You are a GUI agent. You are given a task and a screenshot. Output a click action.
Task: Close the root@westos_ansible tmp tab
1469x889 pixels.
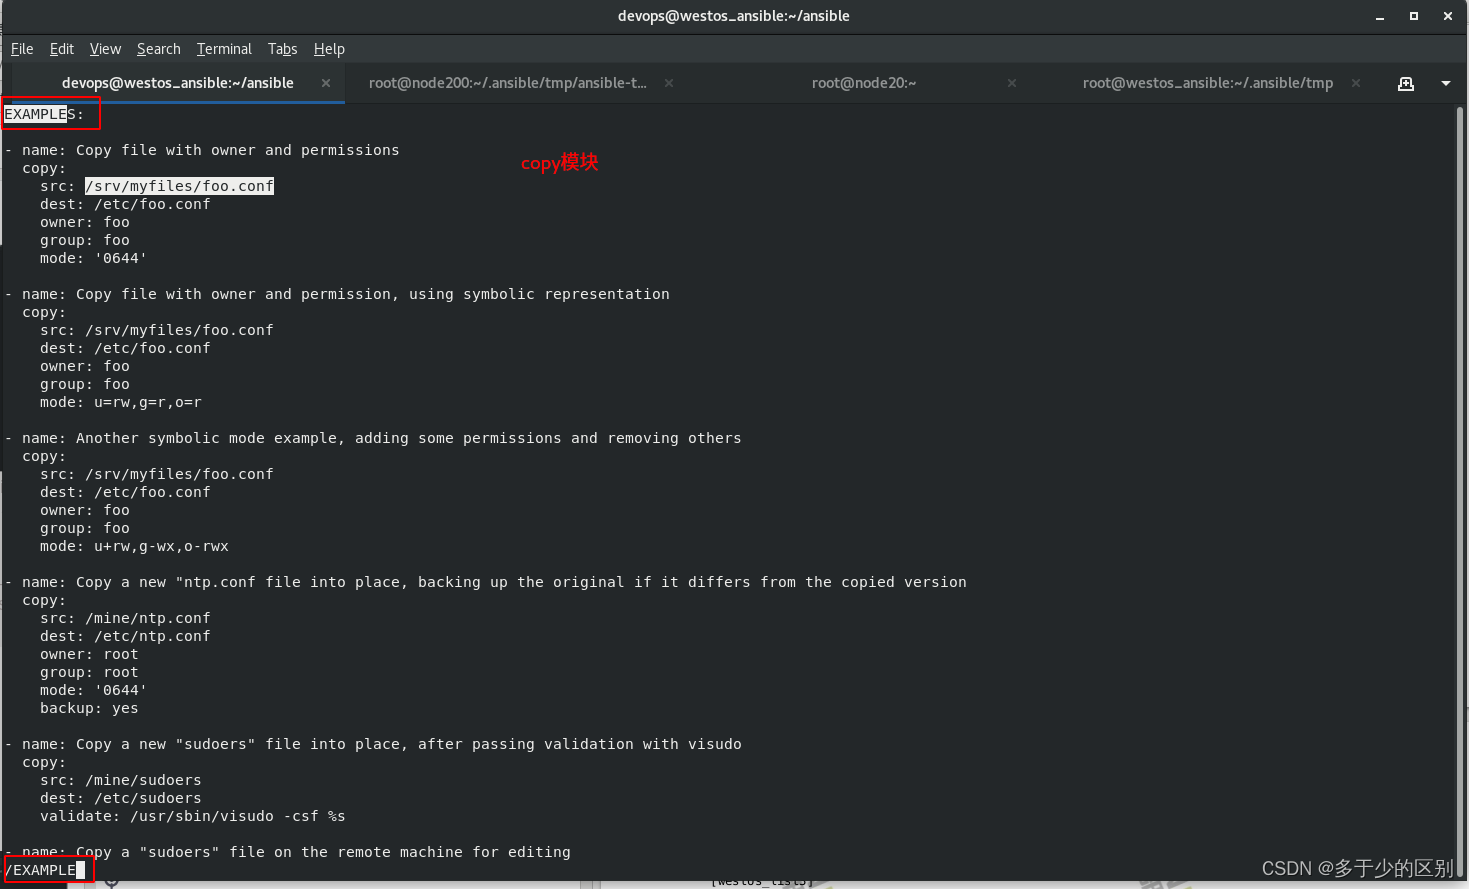pyautogui.click(x=1356, y=83)
